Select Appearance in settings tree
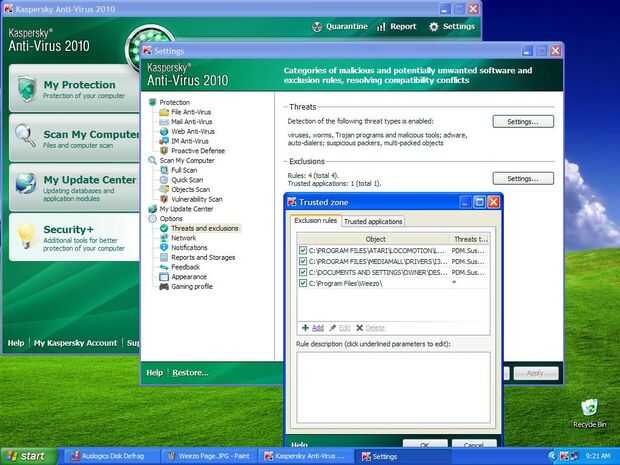 click(x=189, y=277)
